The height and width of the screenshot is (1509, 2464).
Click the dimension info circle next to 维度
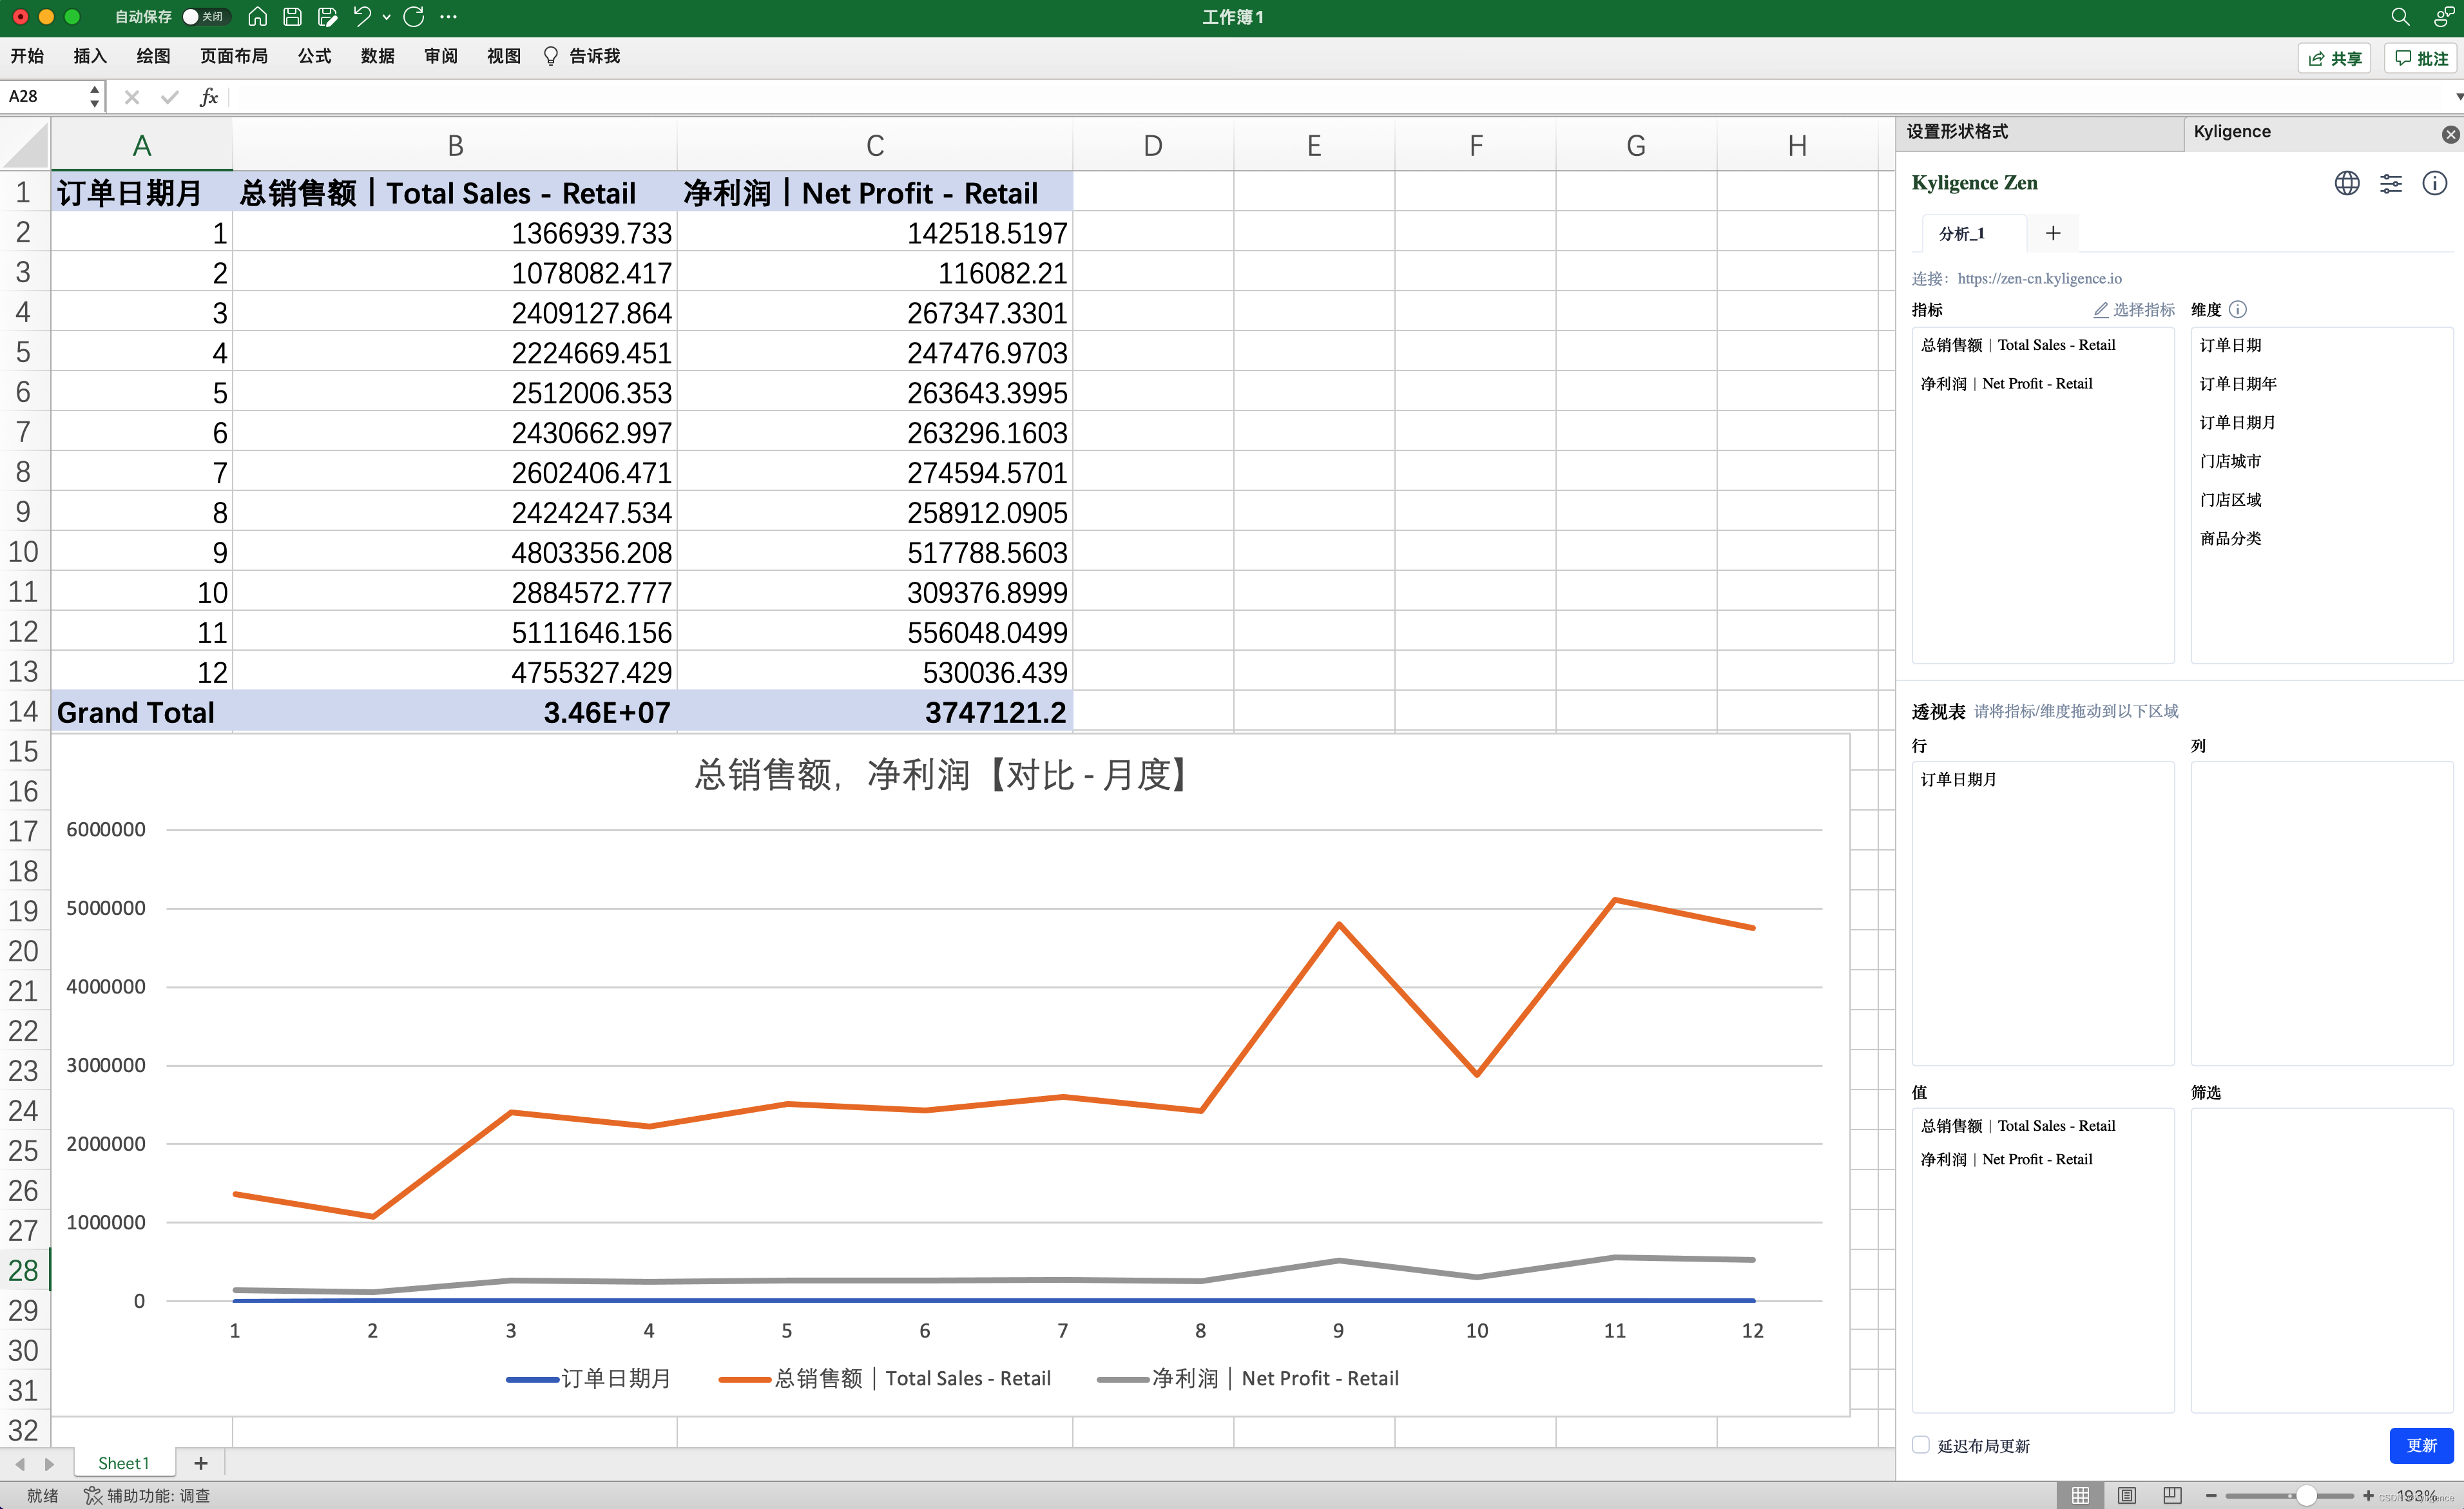[x=2238, y=310]
